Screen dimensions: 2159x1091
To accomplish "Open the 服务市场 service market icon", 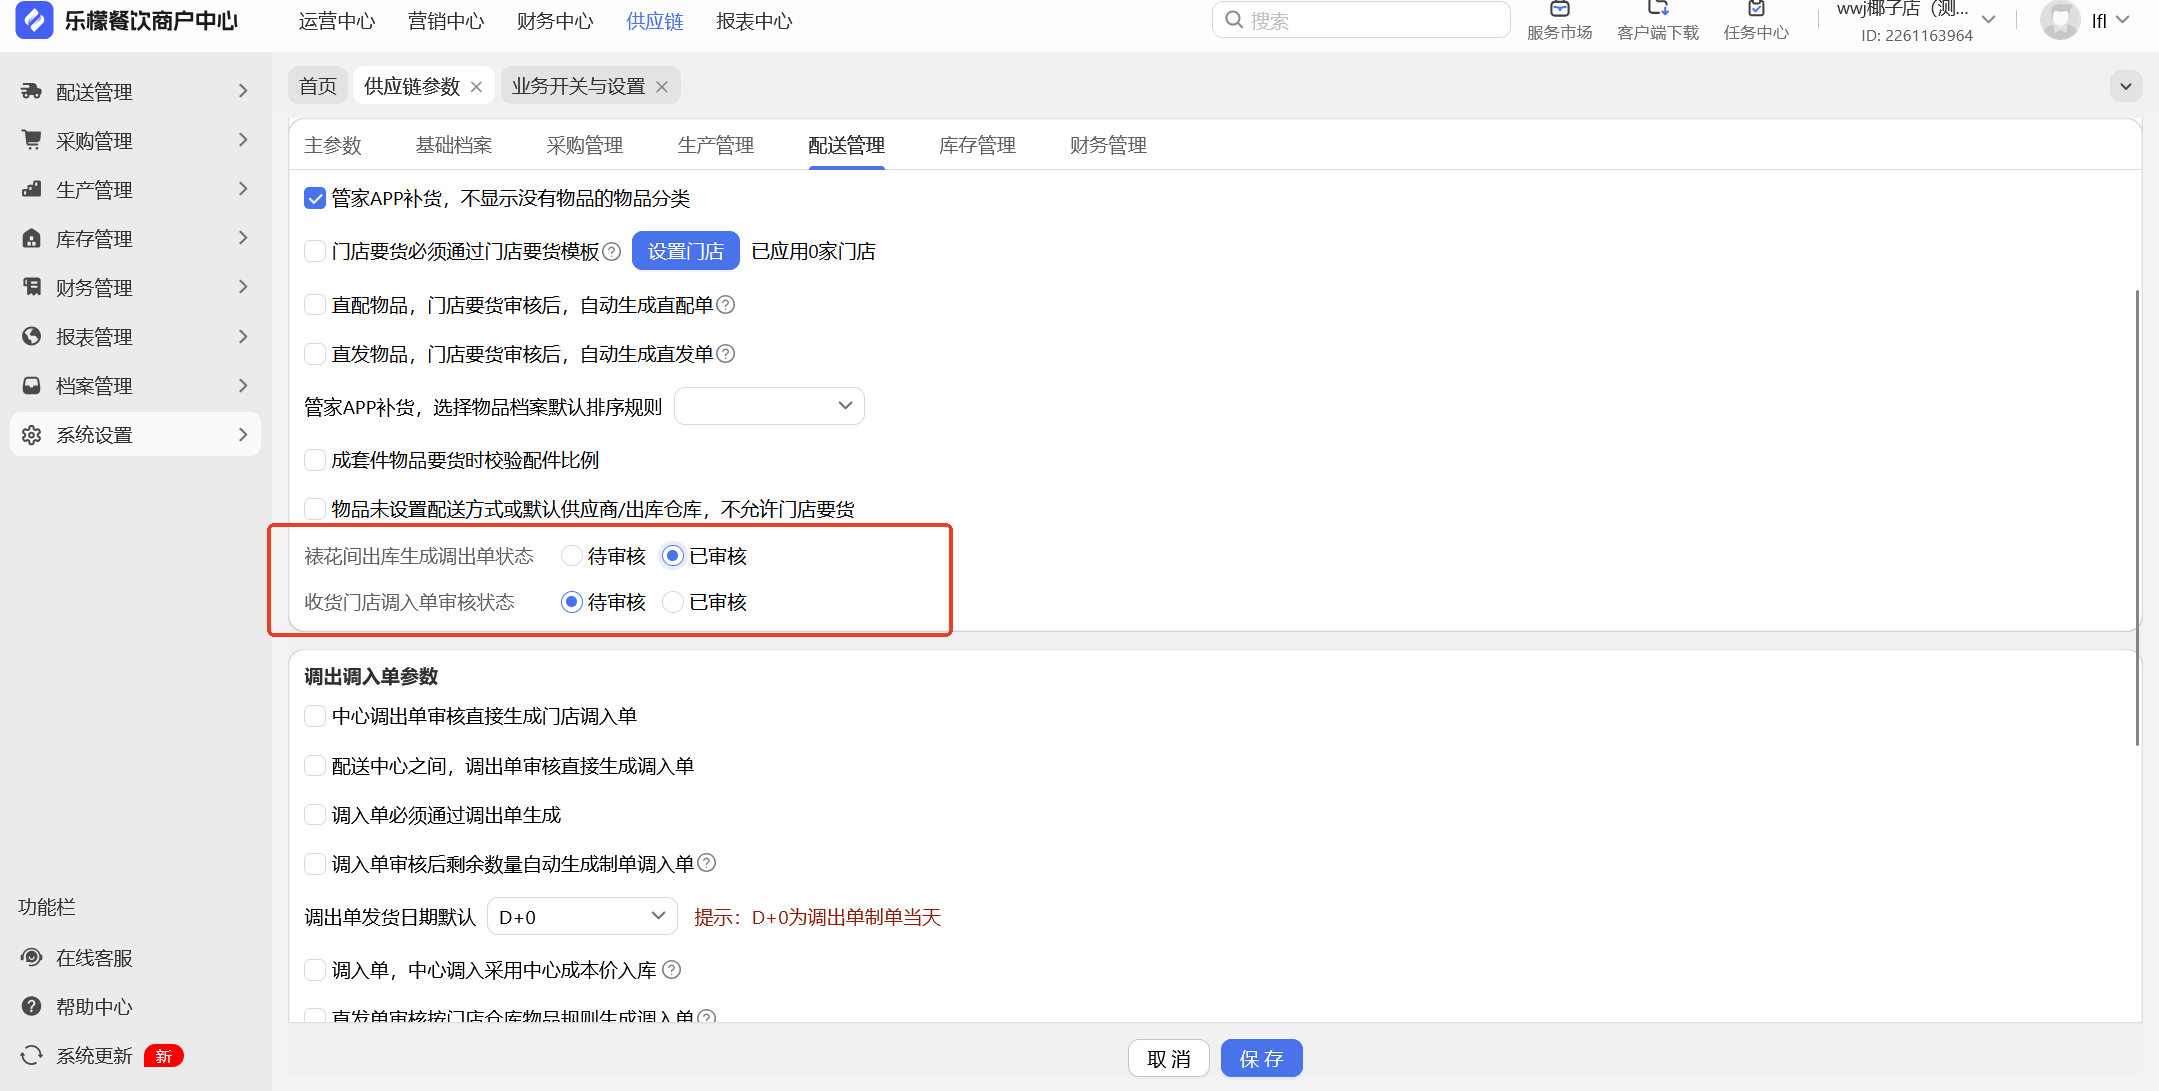I will click(x=1559, y=10).
